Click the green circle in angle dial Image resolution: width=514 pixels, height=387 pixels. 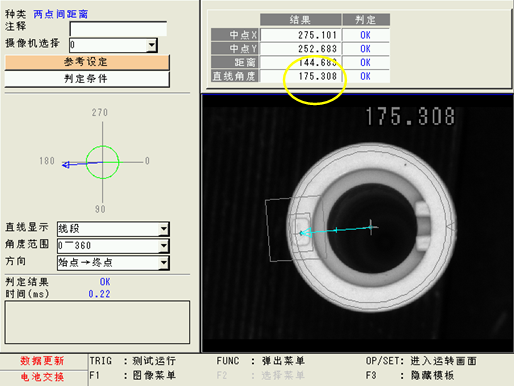[x=102, y=162]
